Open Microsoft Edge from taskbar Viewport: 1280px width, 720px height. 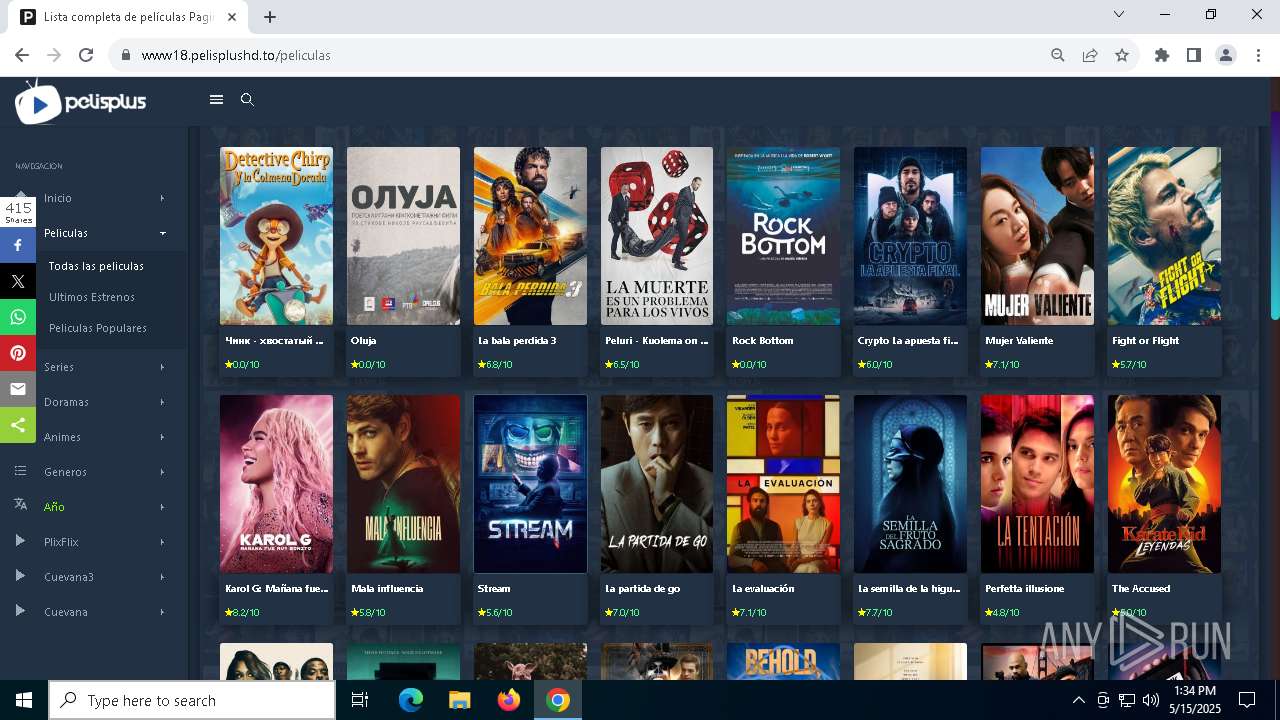[411, 700]
